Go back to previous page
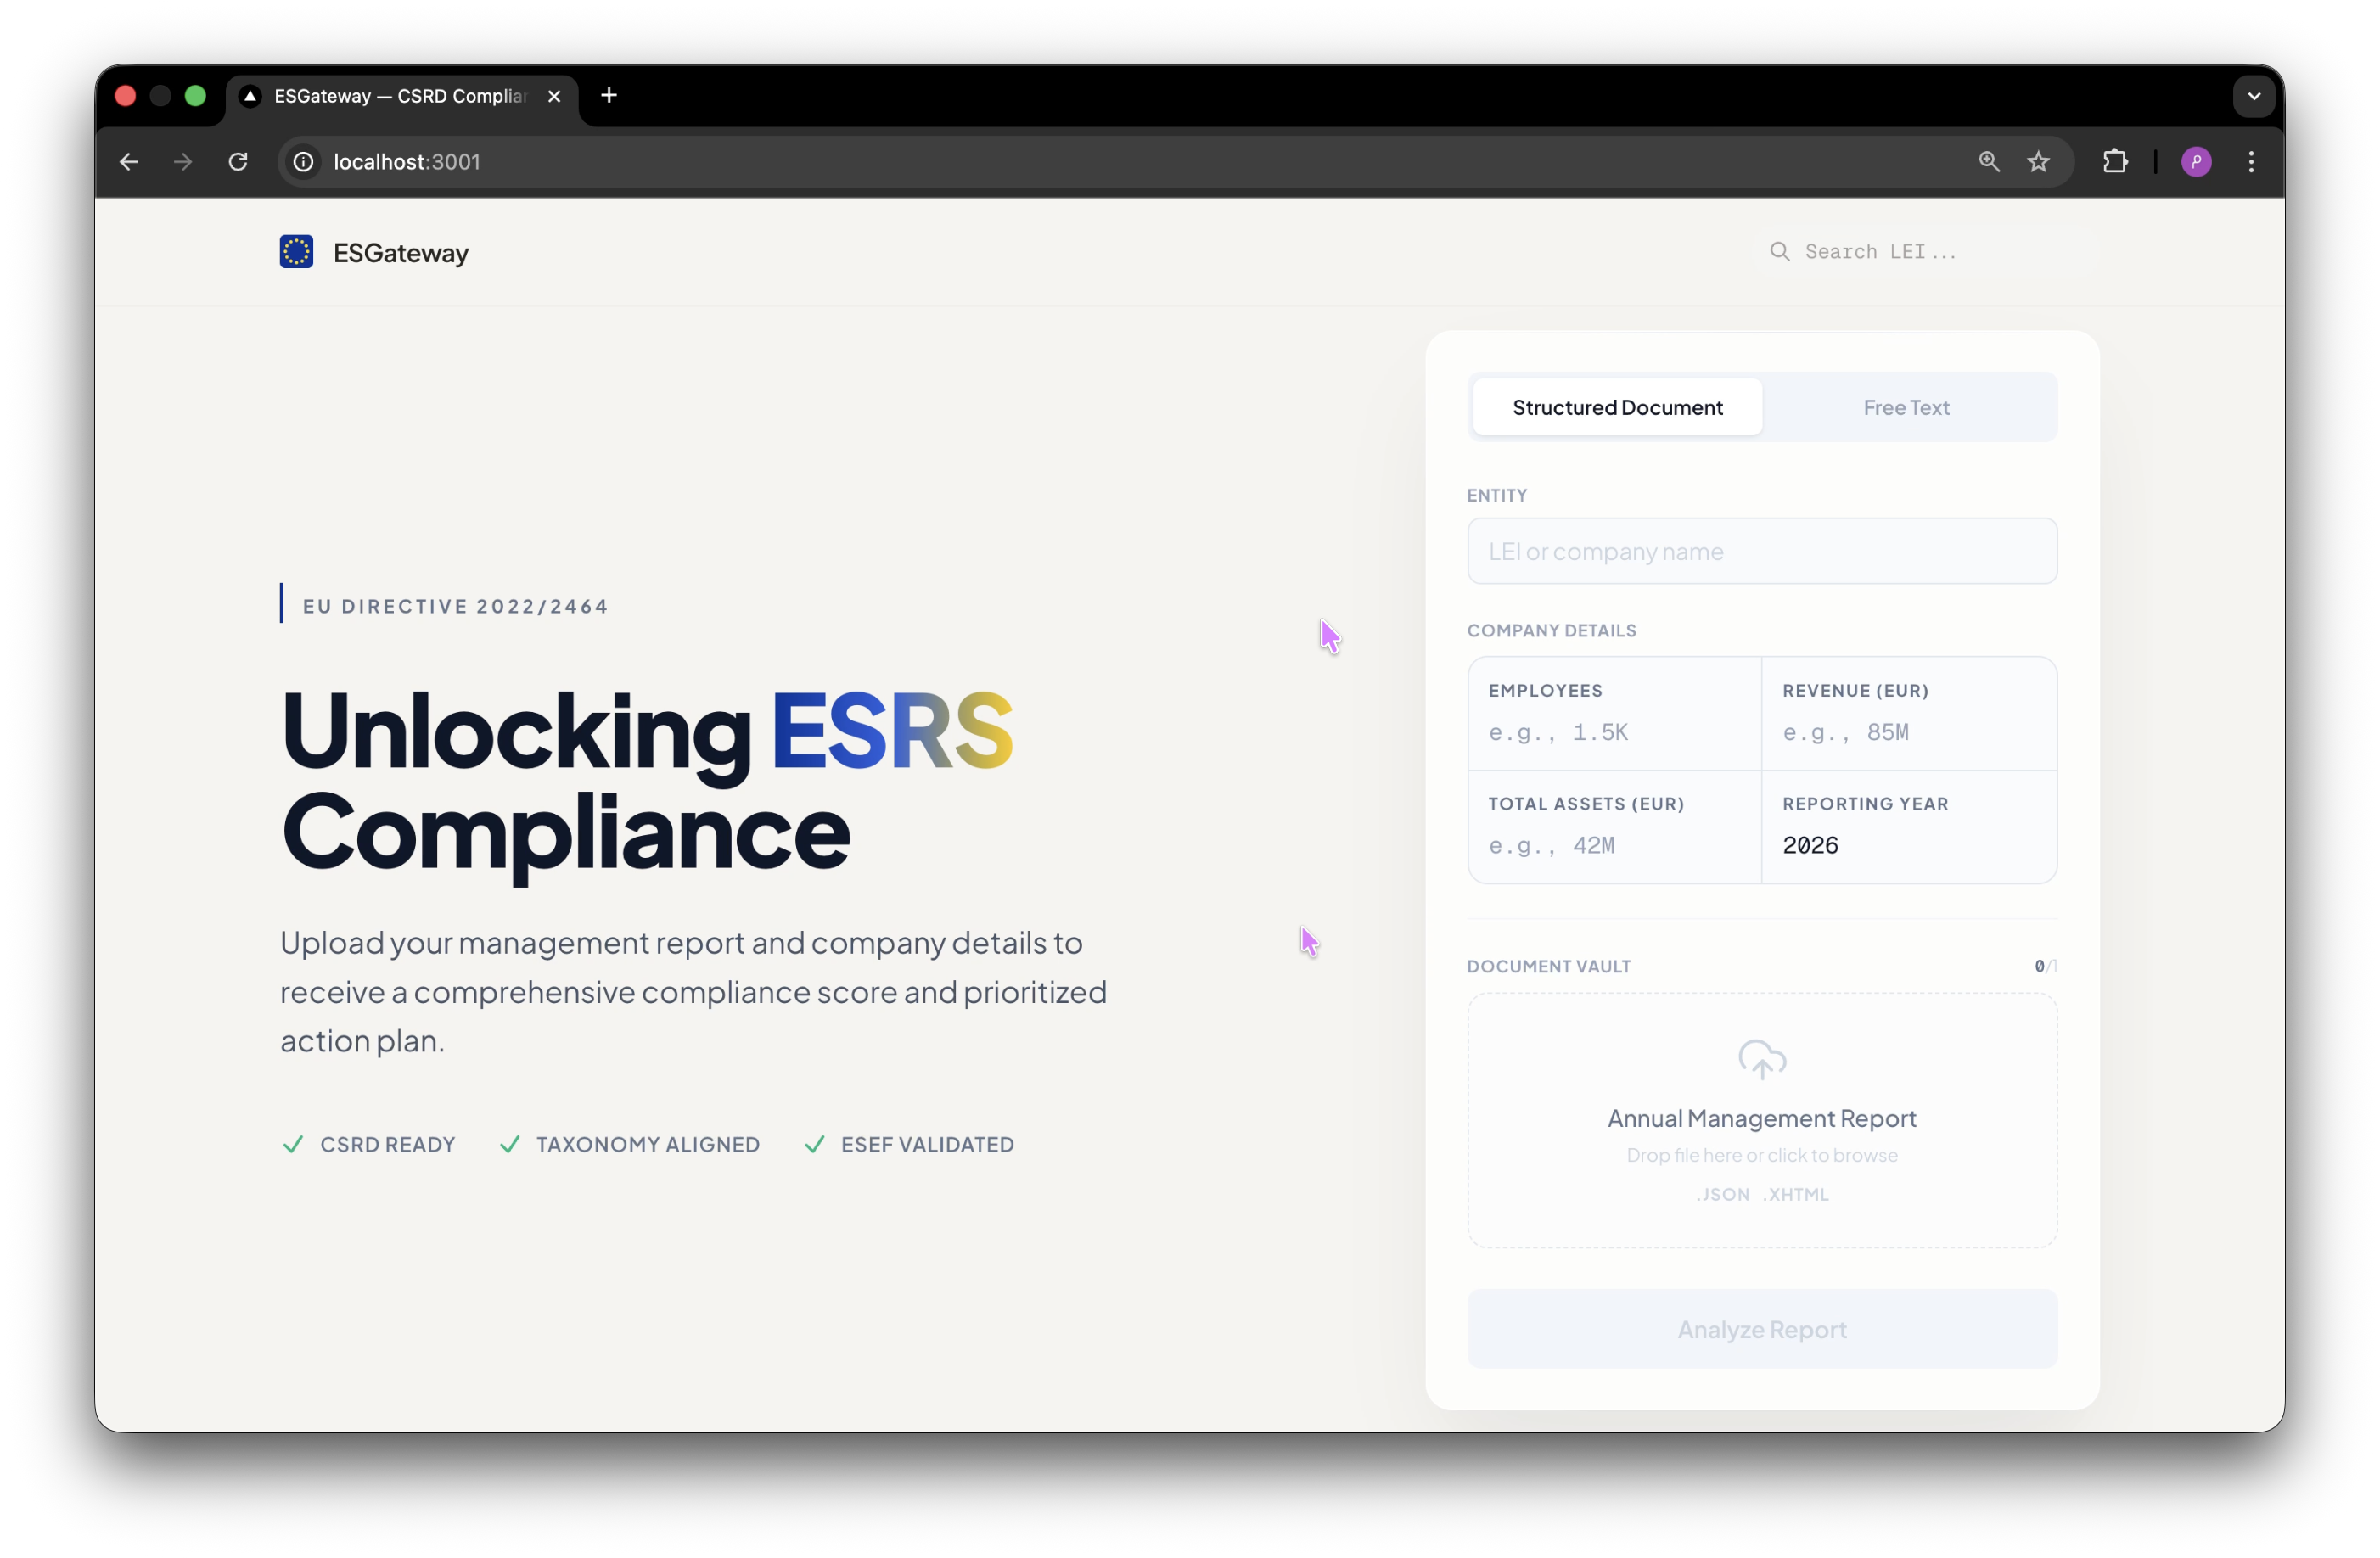 point(129,162)
